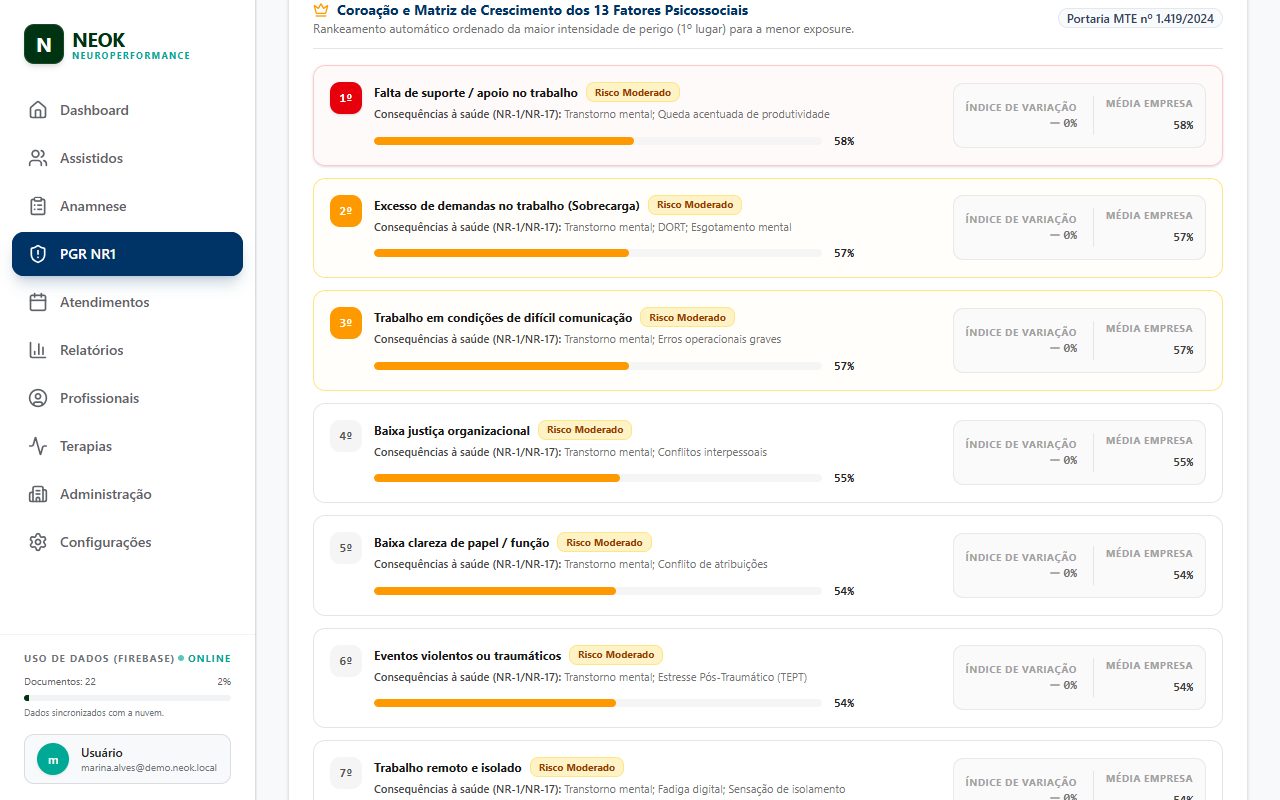Click the Assistidos people icon
This screenshot has width=1280, height=800.
pos(38,158)
